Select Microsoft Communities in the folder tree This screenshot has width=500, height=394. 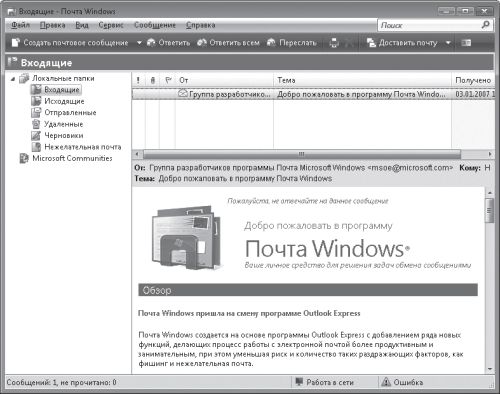72,158
